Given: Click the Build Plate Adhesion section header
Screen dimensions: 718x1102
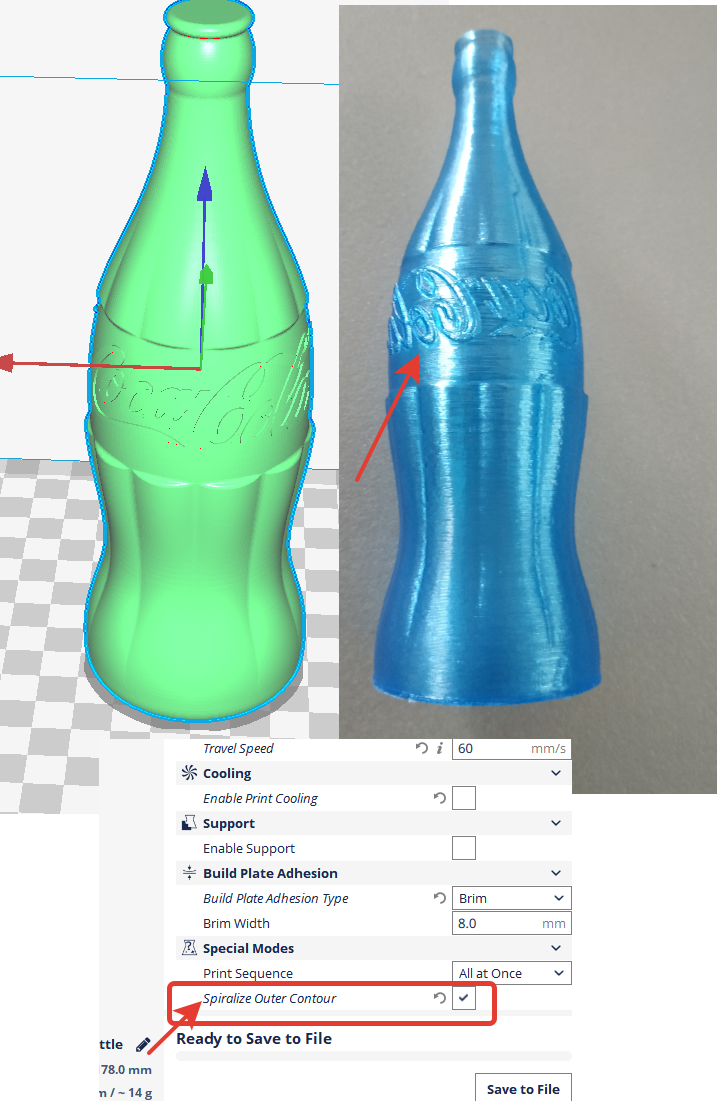Looking at the screenshot, I should click(372, 873).
